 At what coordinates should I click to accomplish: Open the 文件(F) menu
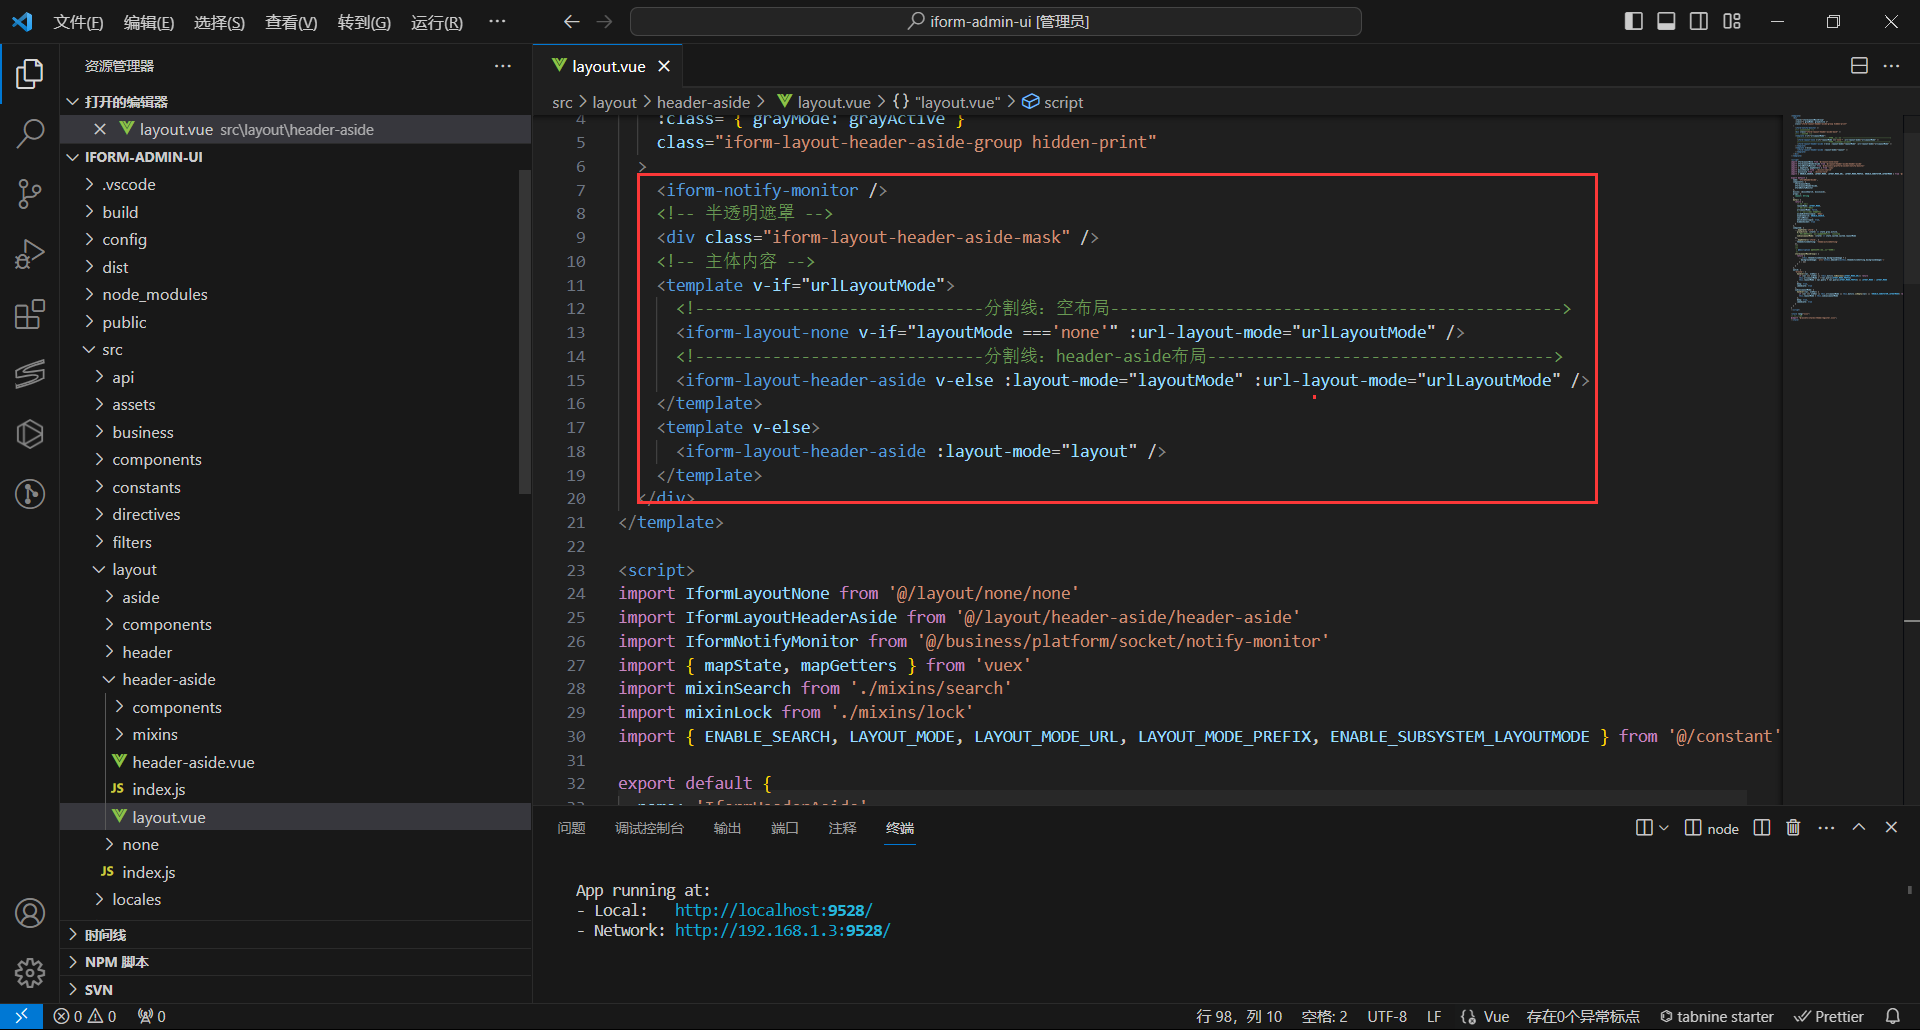(x=78, y=22)
